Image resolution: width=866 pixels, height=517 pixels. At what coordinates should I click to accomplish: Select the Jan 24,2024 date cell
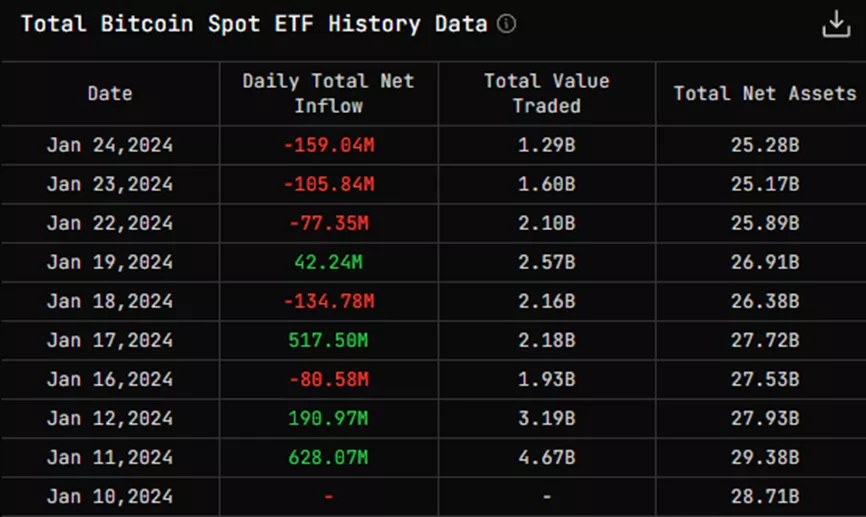tap(110, 145)
